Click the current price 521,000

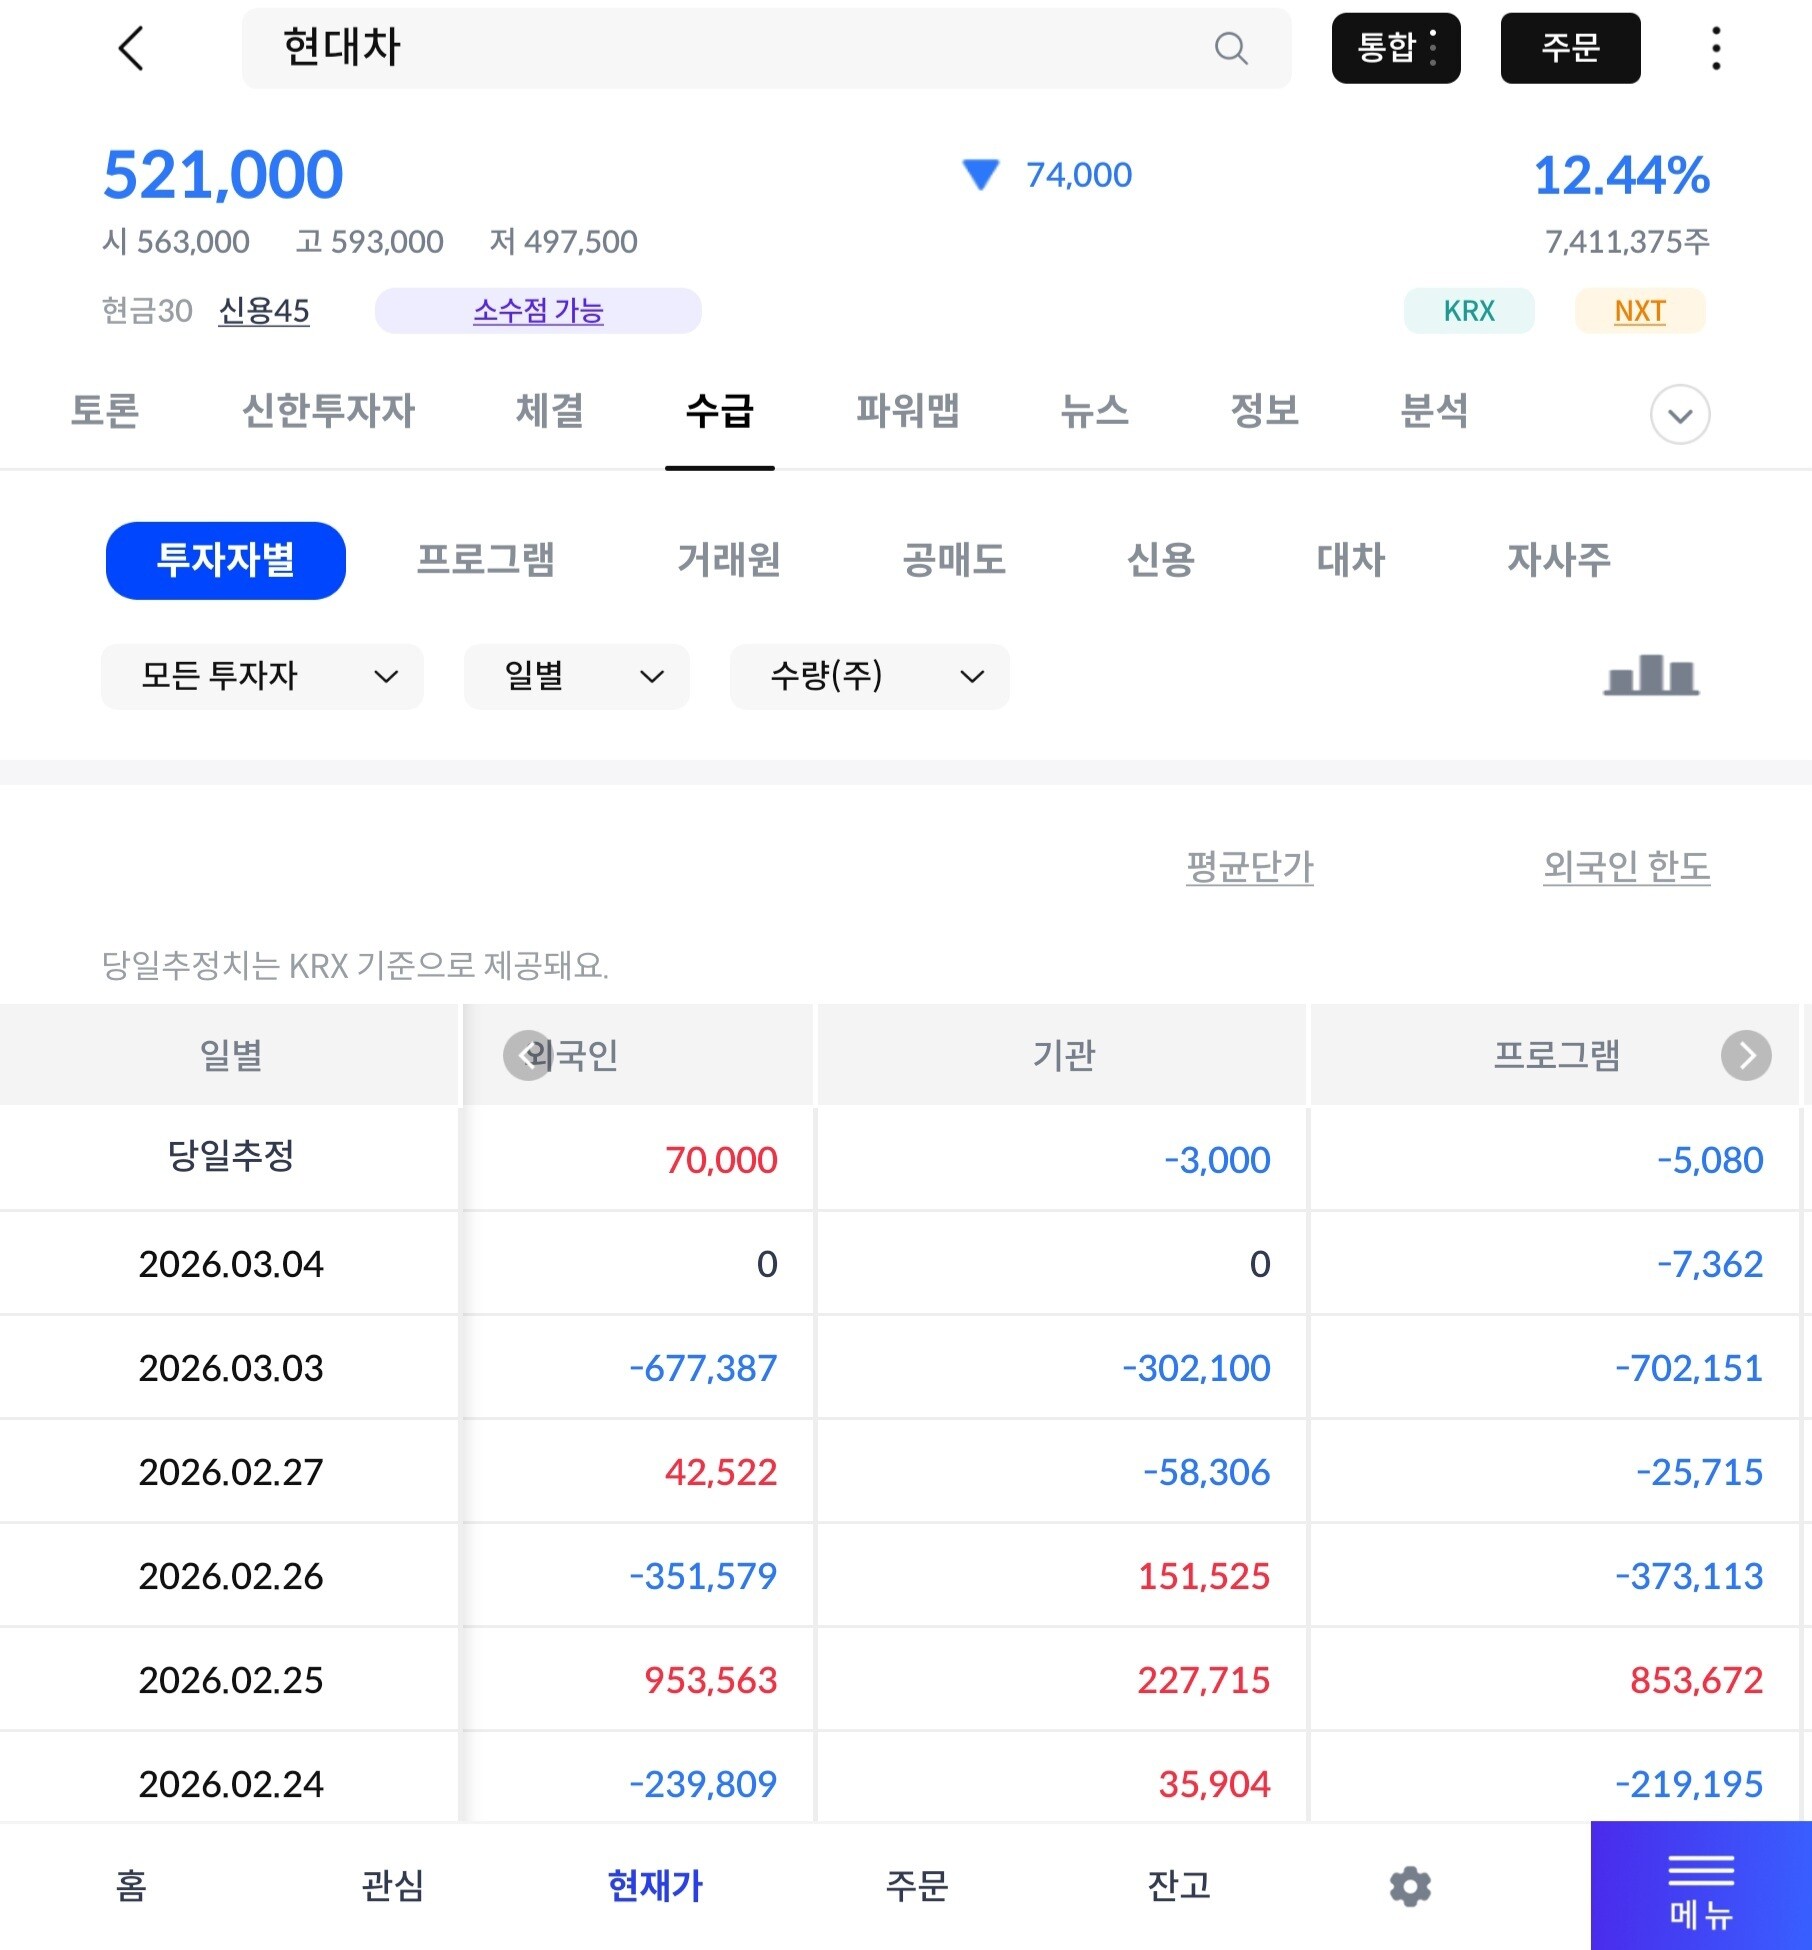[223, 175]
